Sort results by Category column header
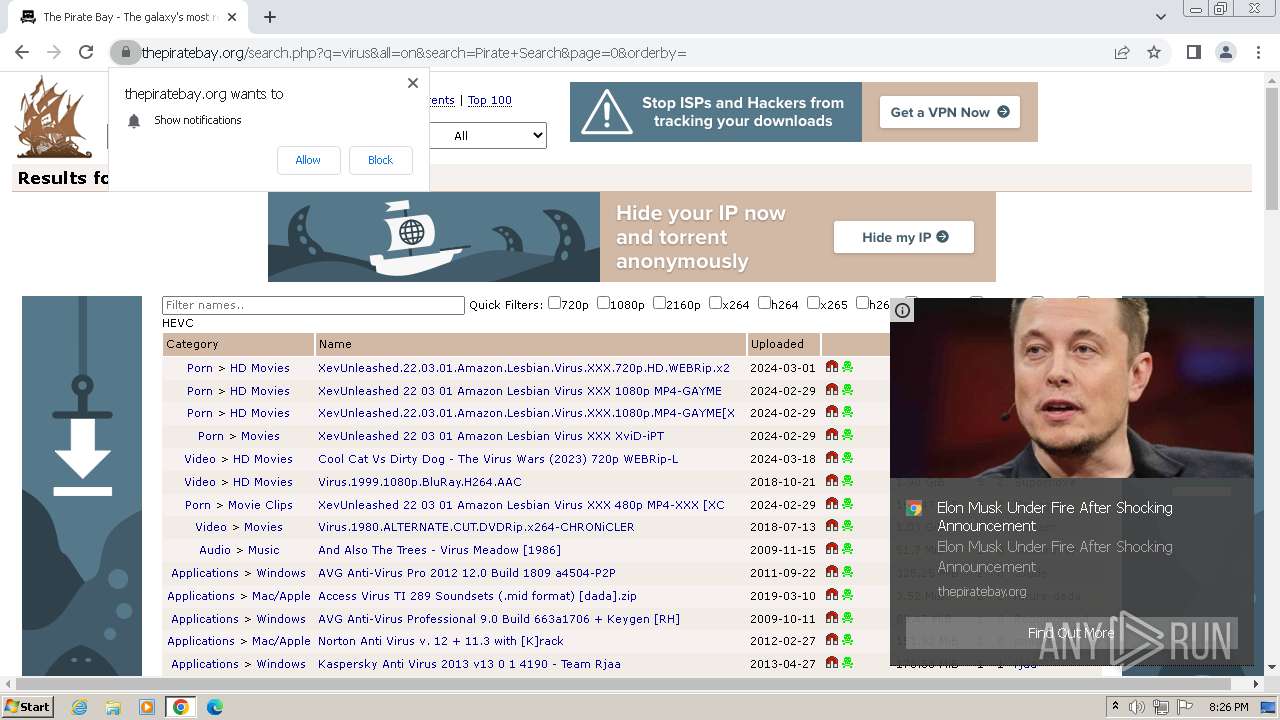This screenshot has width=1280, height=720. (192, 344)
